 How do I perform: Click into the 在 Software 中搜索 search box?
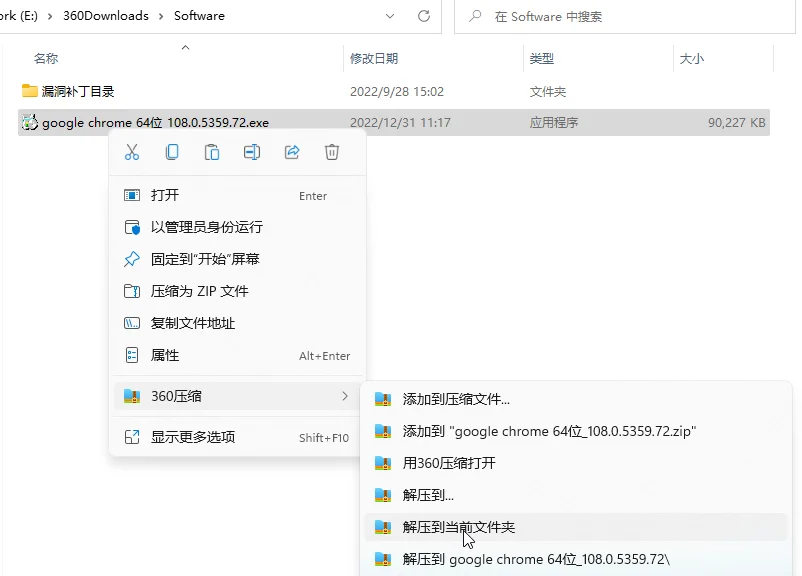(625, 16)
